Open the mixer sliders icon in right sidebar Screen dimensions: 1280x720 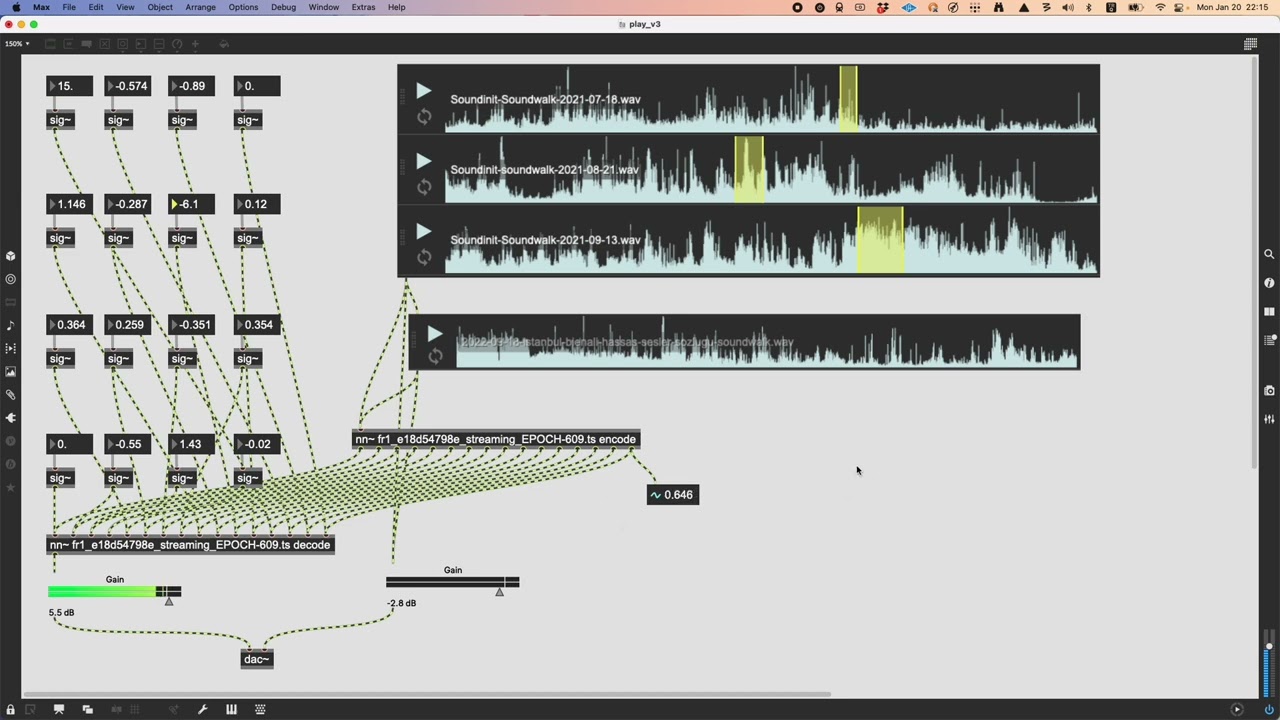tap(1269, 419)
